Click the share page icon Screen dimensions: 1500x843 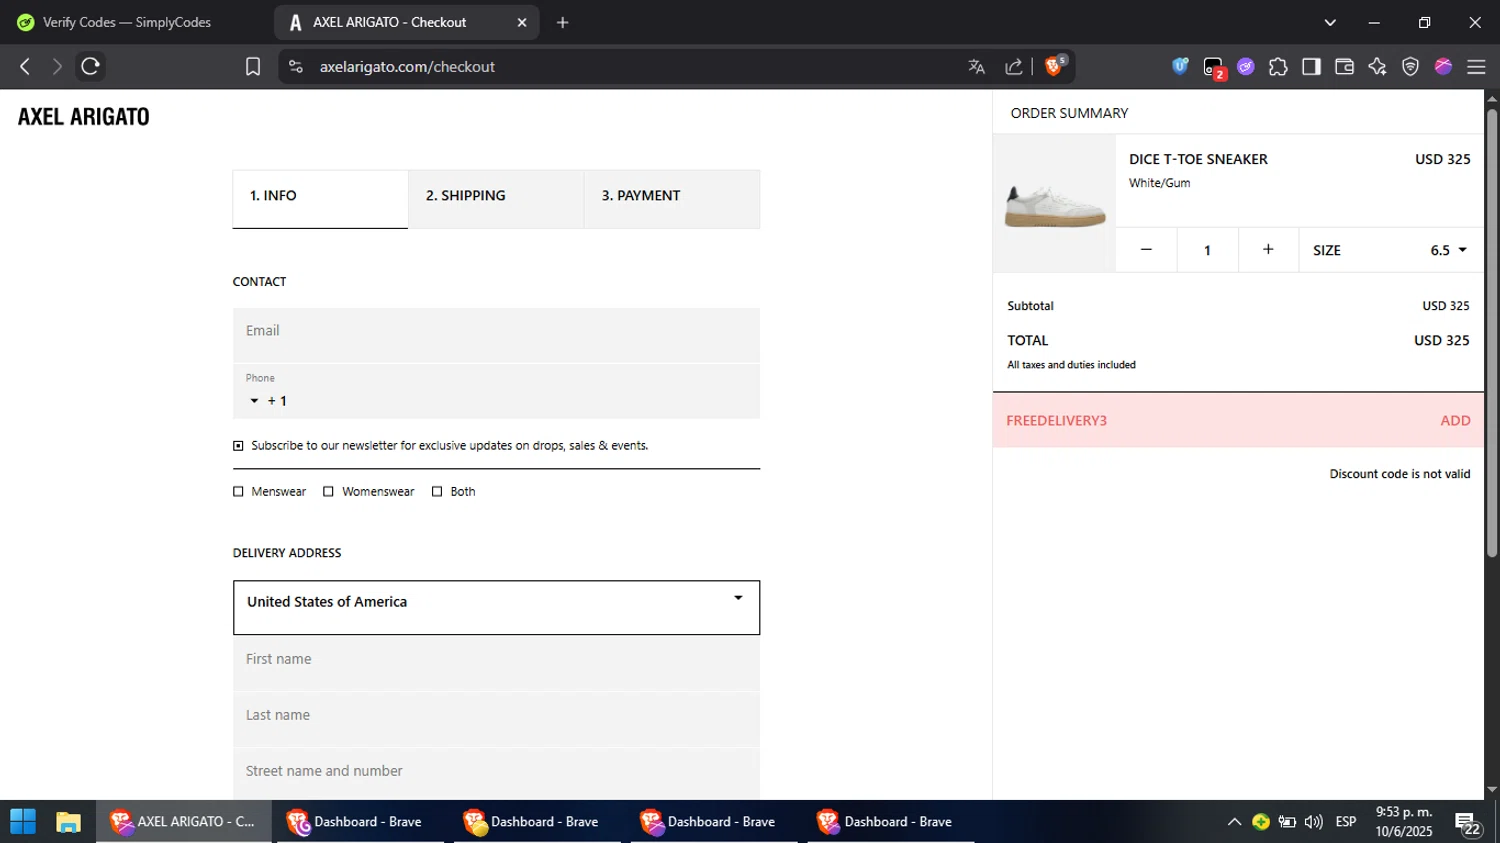click(x=1014, y=67)
